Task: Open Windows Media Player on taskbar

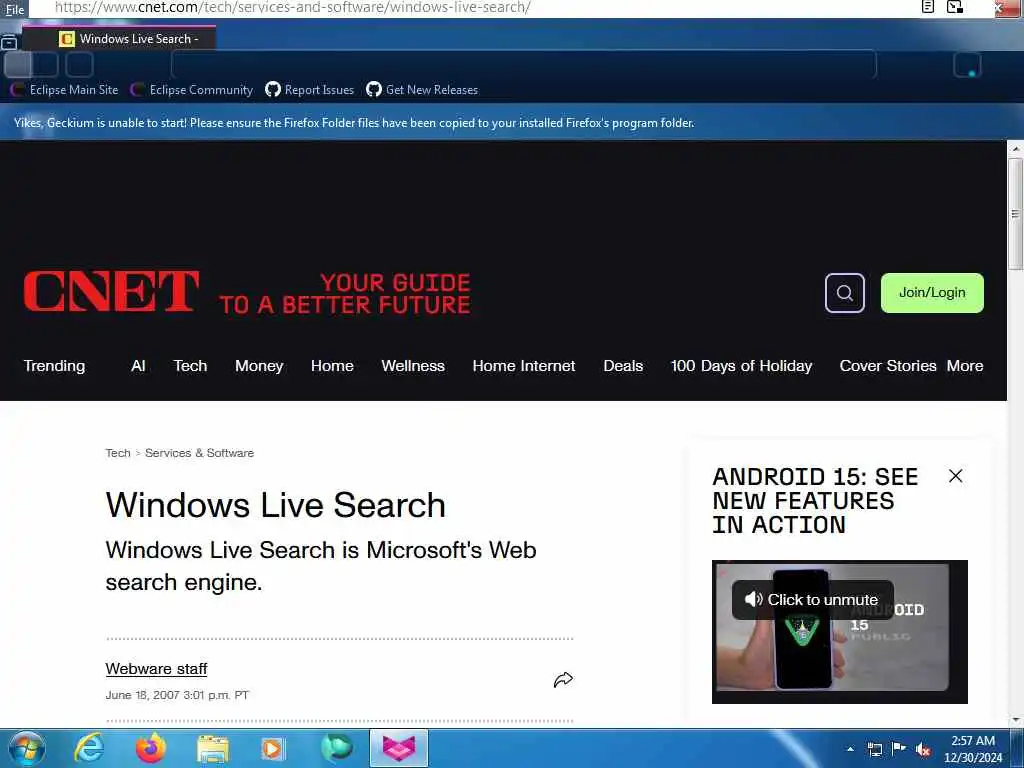Action: click(273, 749)
